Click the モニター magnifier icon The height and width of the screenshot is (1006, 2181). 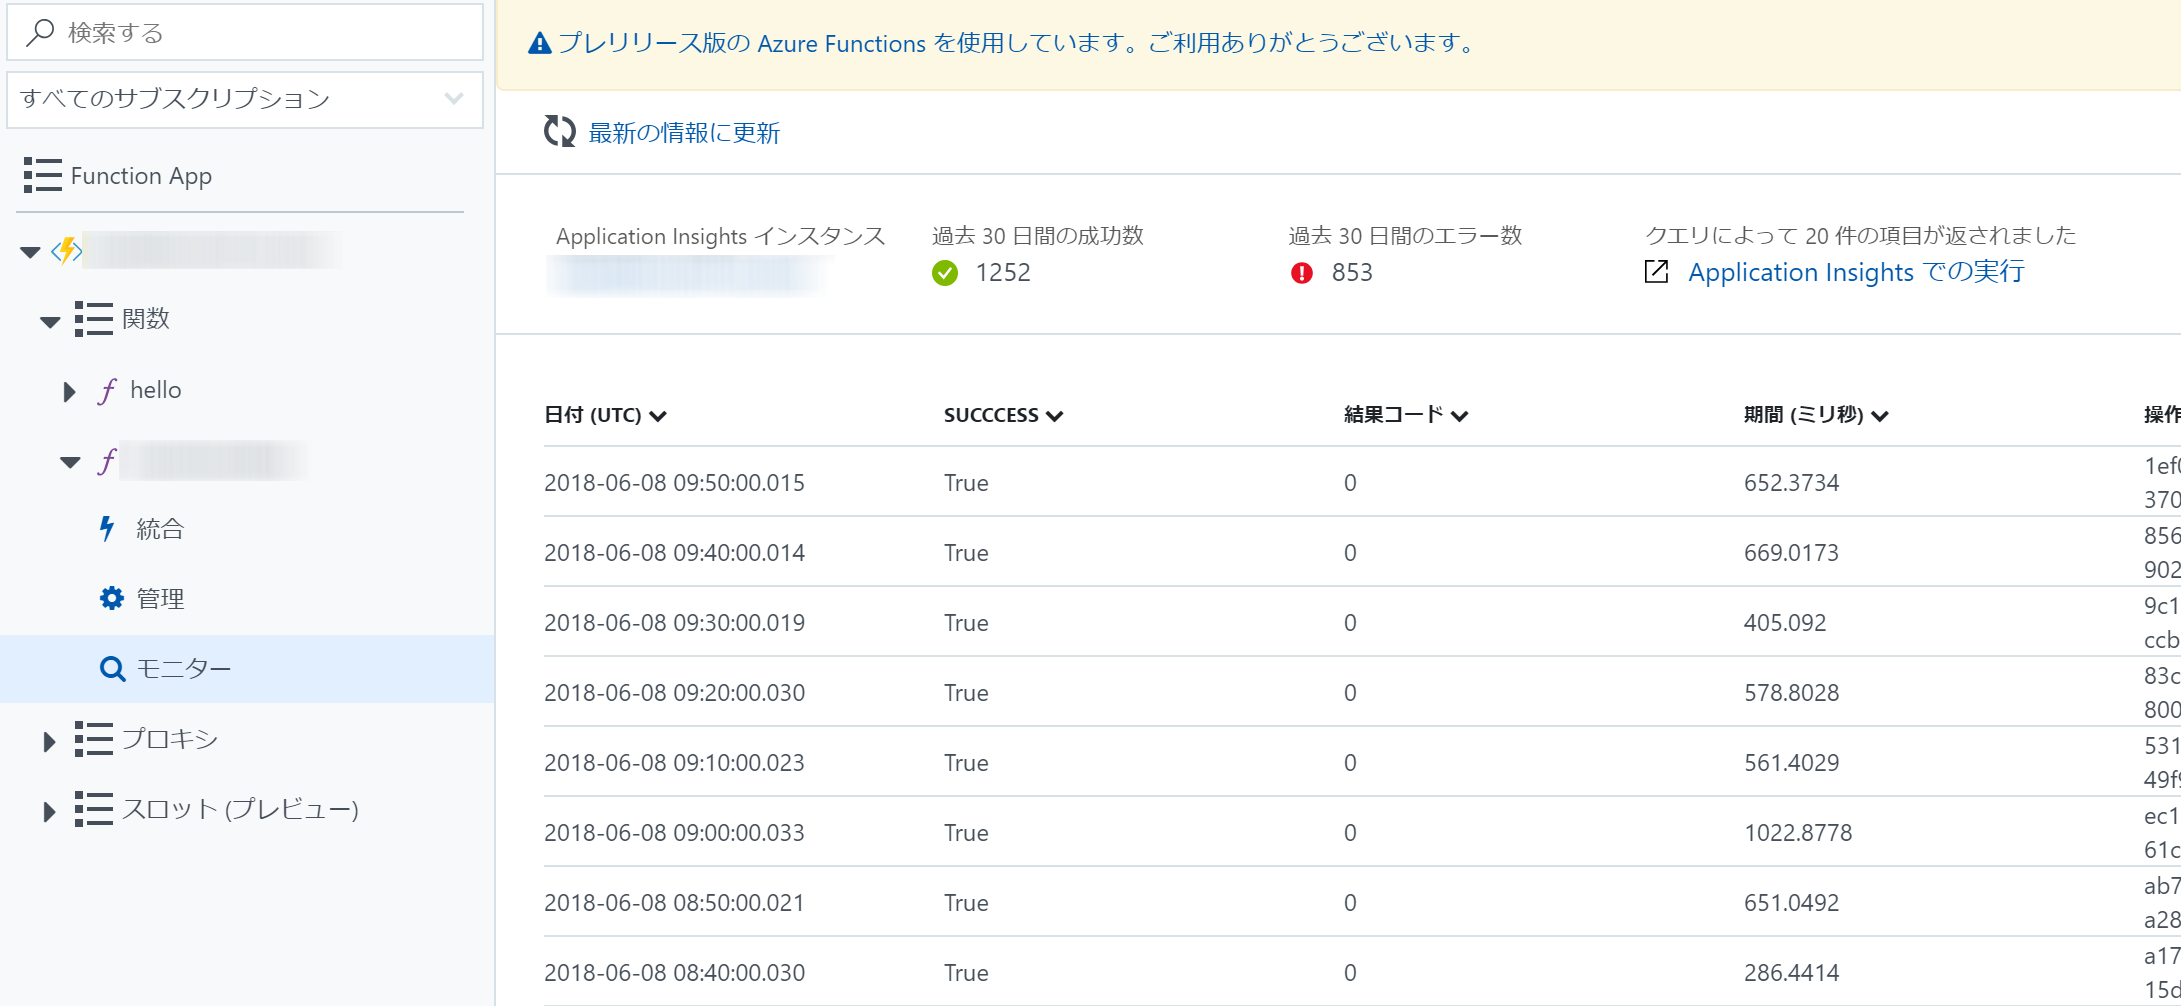[x=112, y=668]
